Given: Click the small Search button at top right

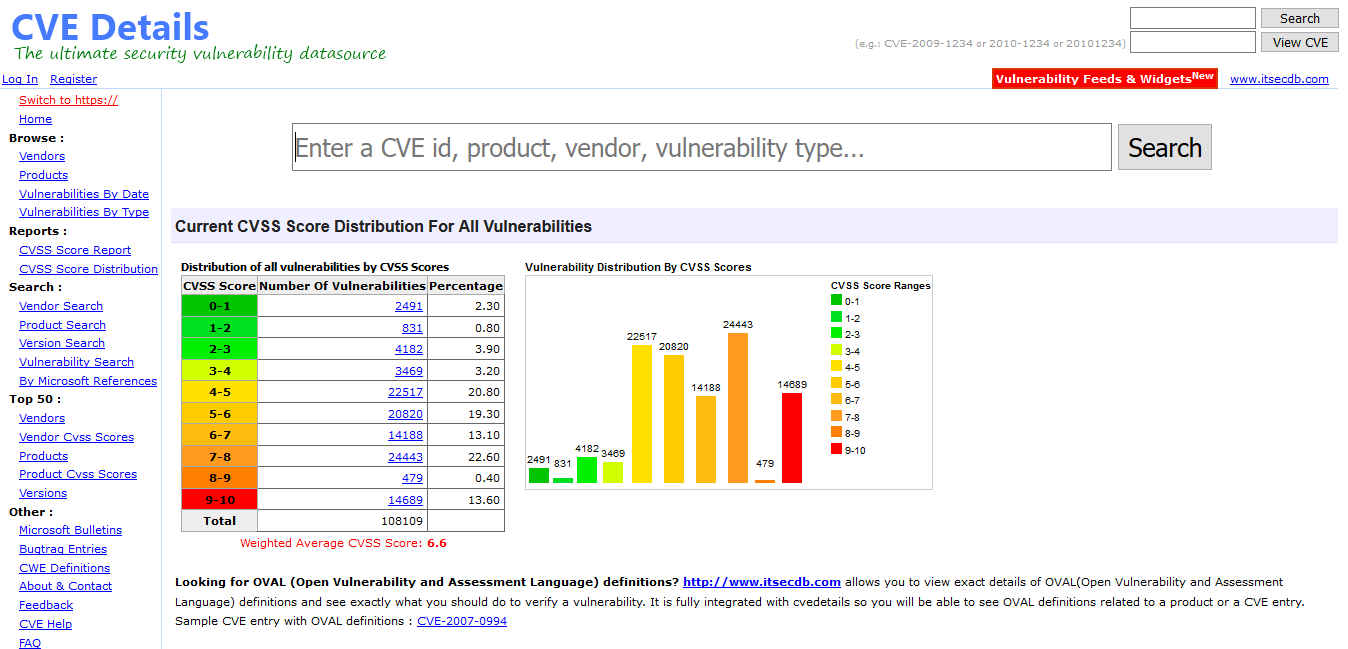Looking at the screenshot, I should point(1299,18).
